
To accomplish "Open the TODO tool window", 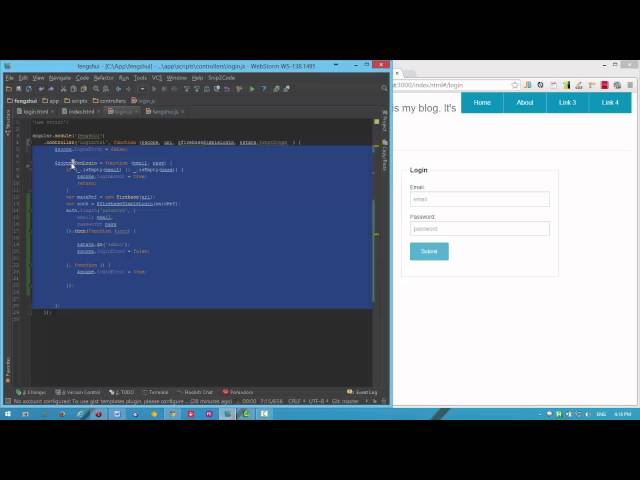I will 122,392.
